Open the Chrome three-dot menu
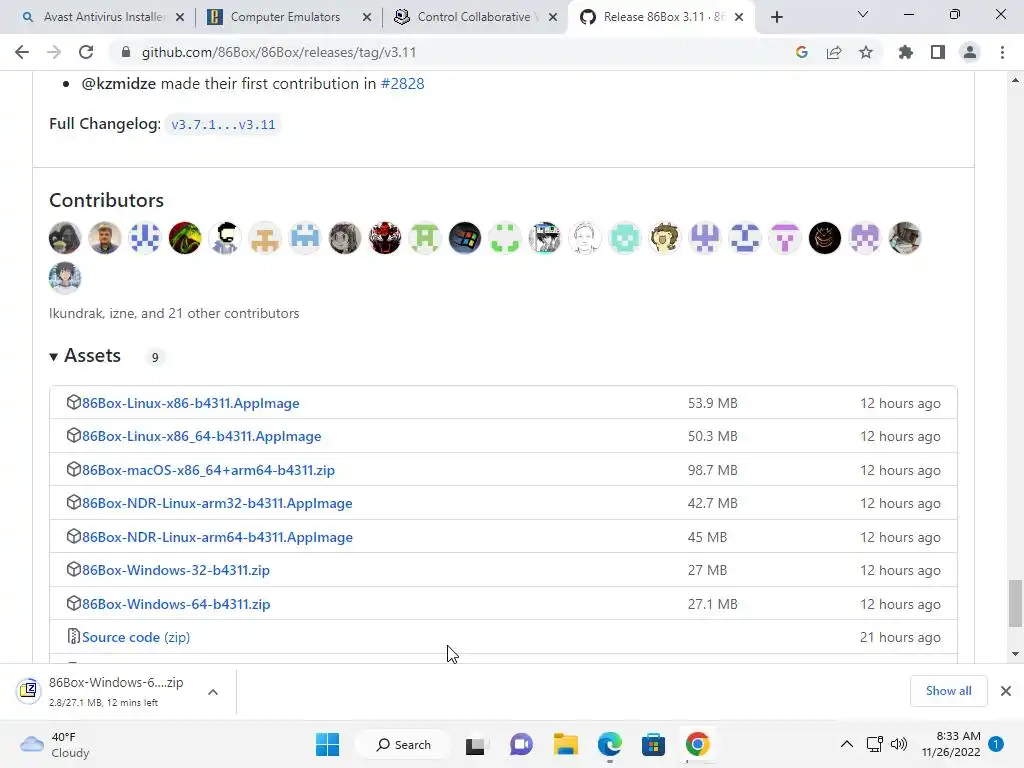This screenshot has height=768, width=1024. point(1002,52)
